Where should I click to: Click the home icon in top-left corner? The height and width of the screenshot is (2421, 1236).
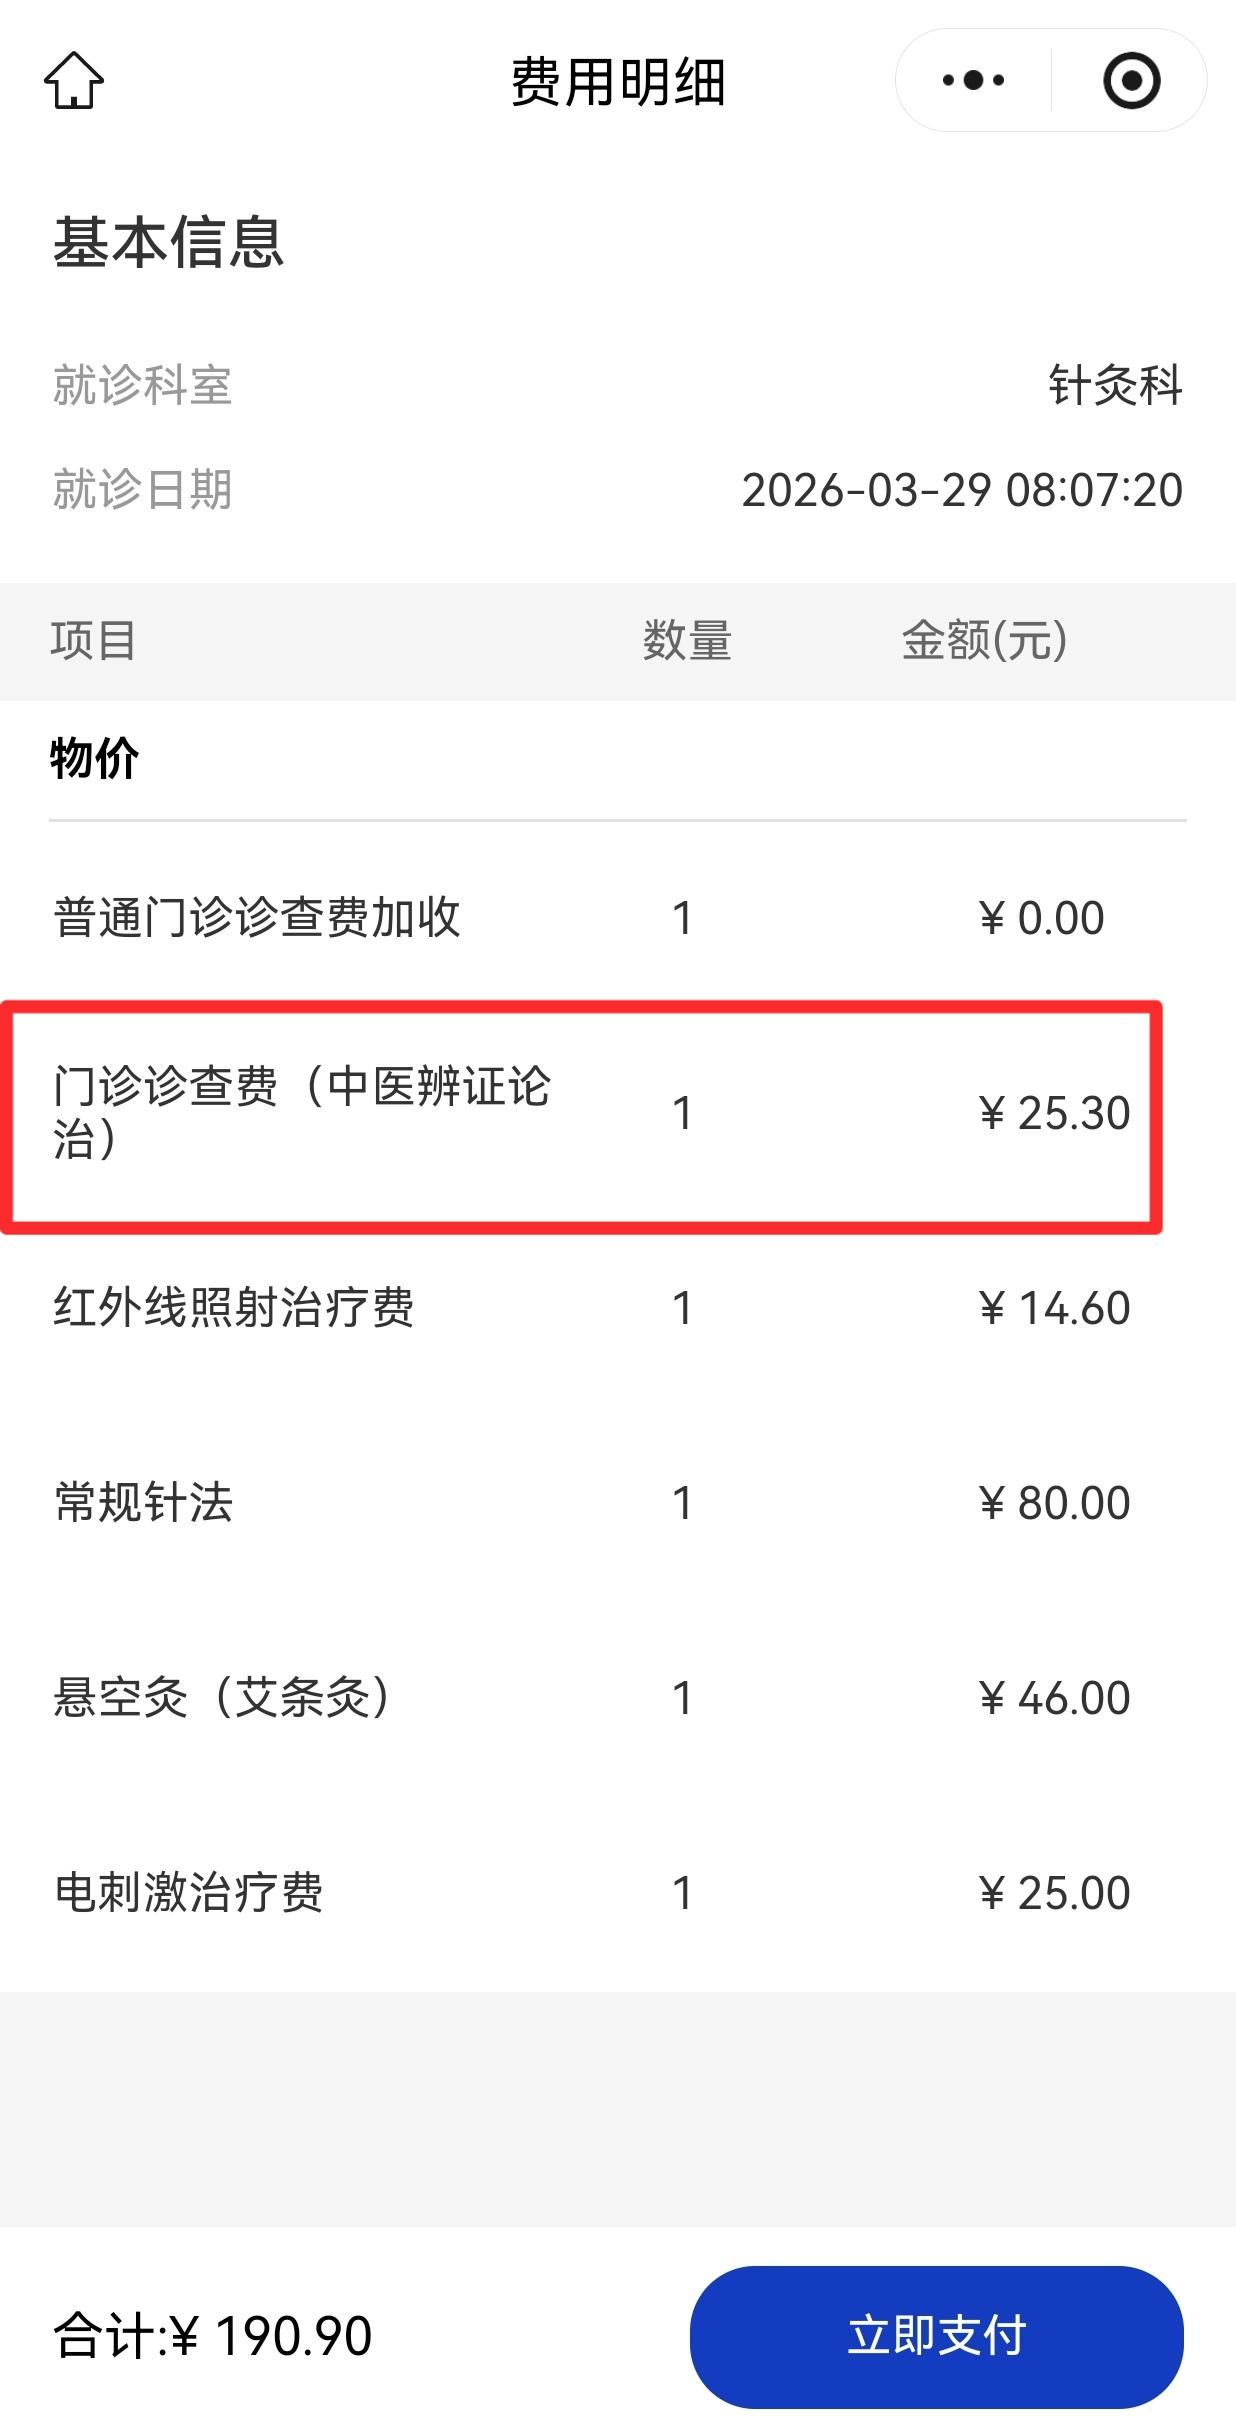tap(75, 80)
